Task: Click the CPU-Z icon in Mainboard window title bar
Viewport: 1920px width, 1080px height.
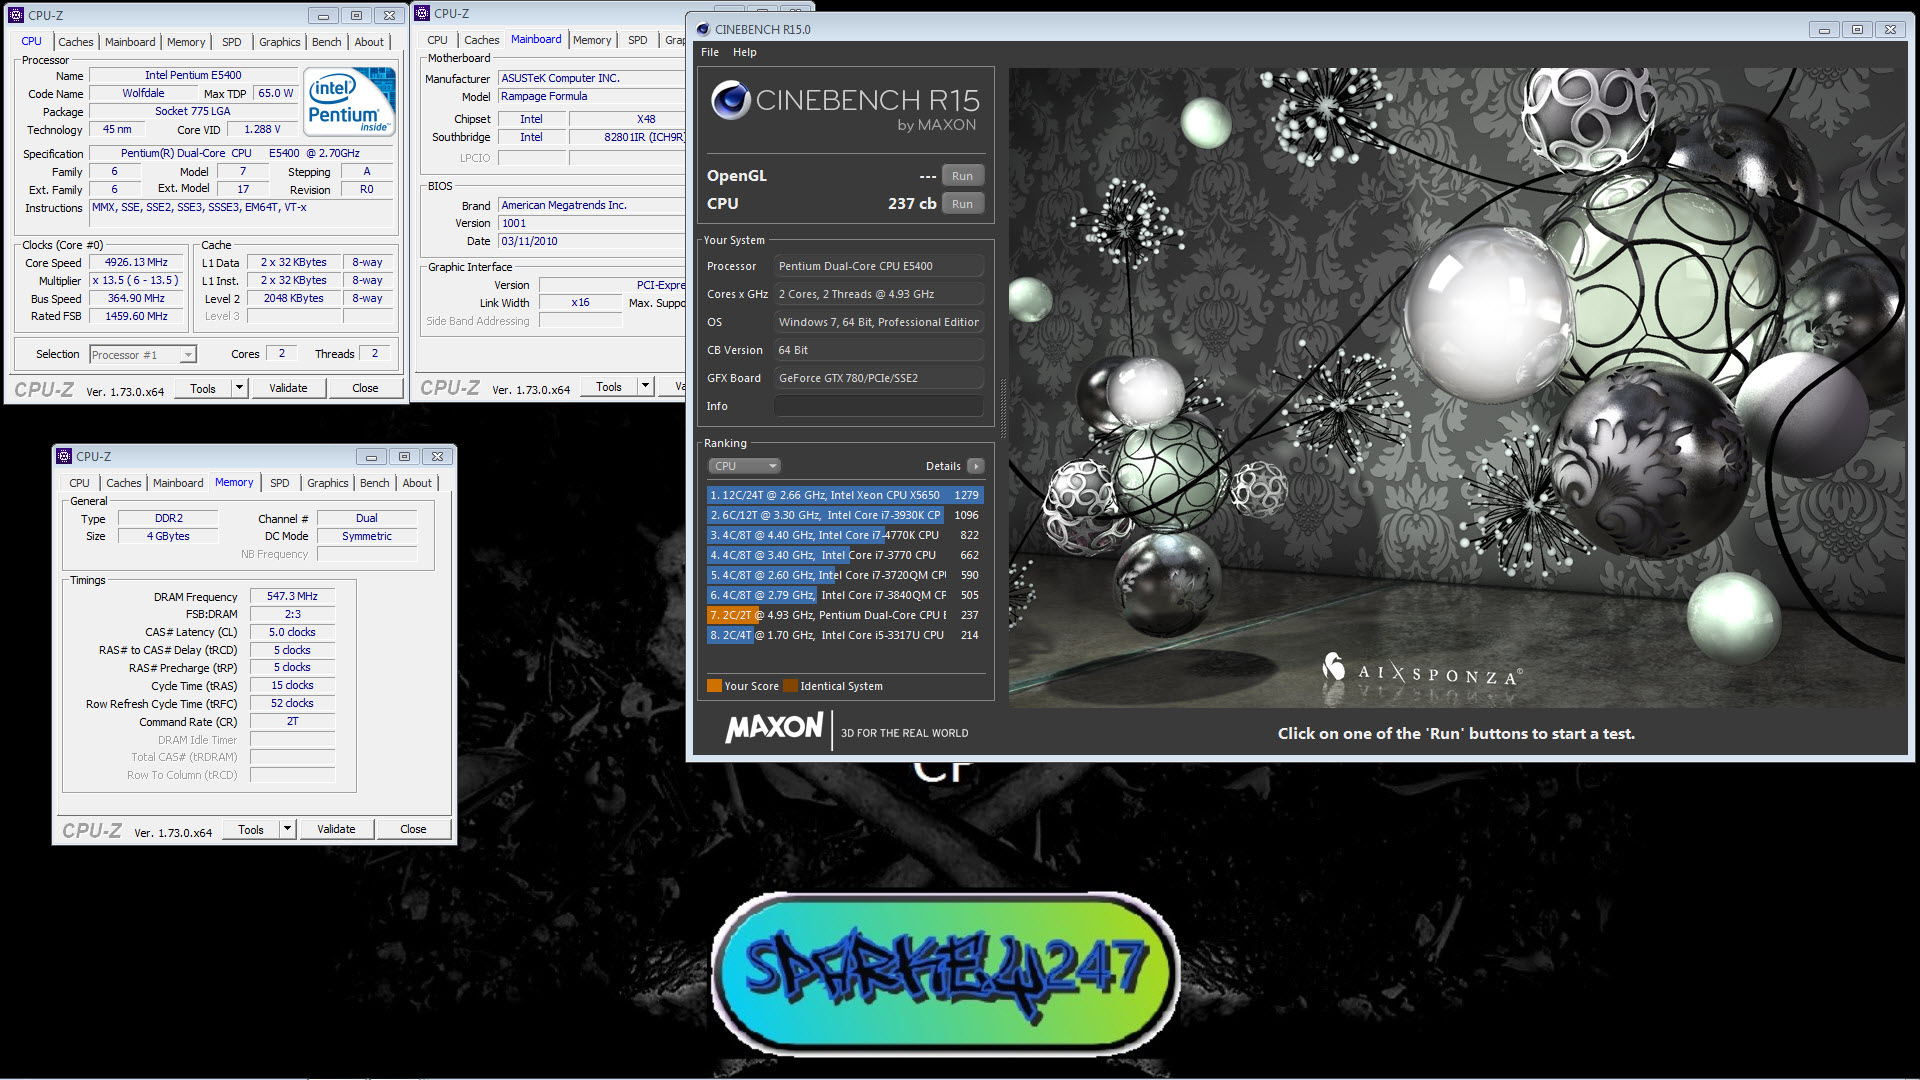Action: coord(422,13)
